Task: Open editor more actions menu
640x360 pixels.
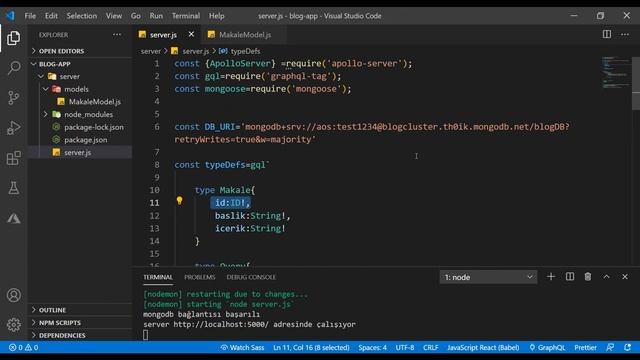Action: tap(625, 34)
